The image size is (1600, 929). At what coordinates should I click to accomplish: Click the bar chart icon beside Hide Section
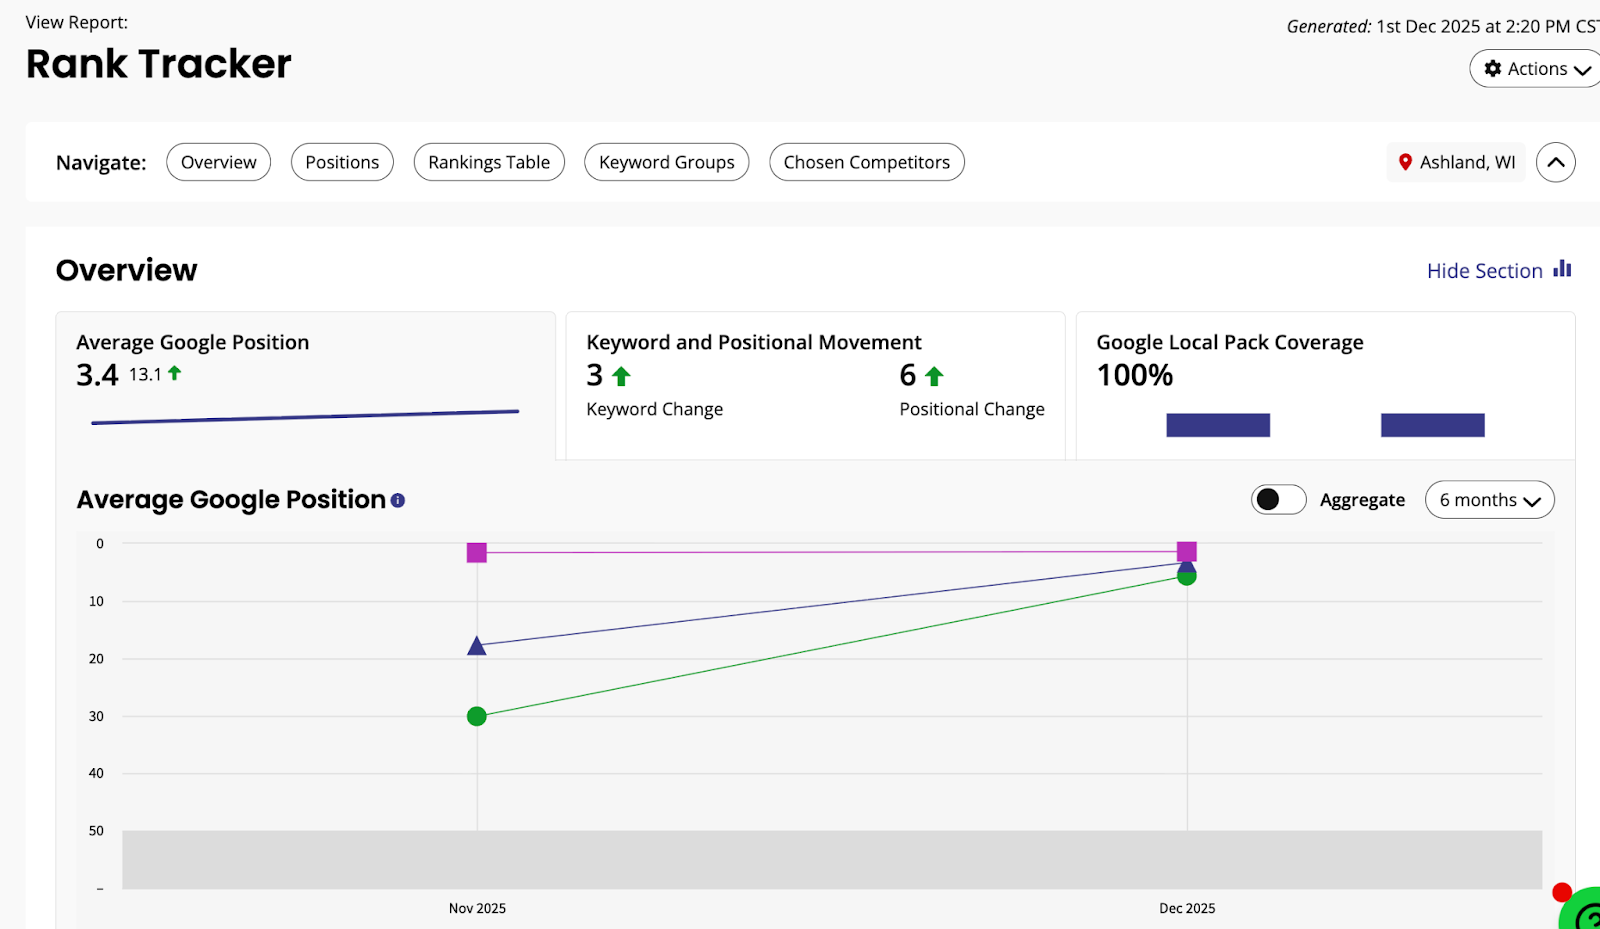coord(1562,269)
